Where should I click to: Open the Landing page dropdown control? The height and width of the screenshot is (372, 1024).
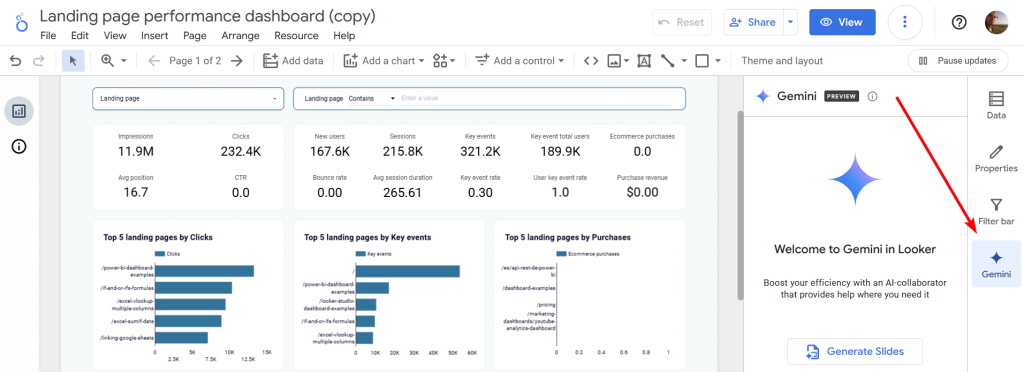(188, 99)
